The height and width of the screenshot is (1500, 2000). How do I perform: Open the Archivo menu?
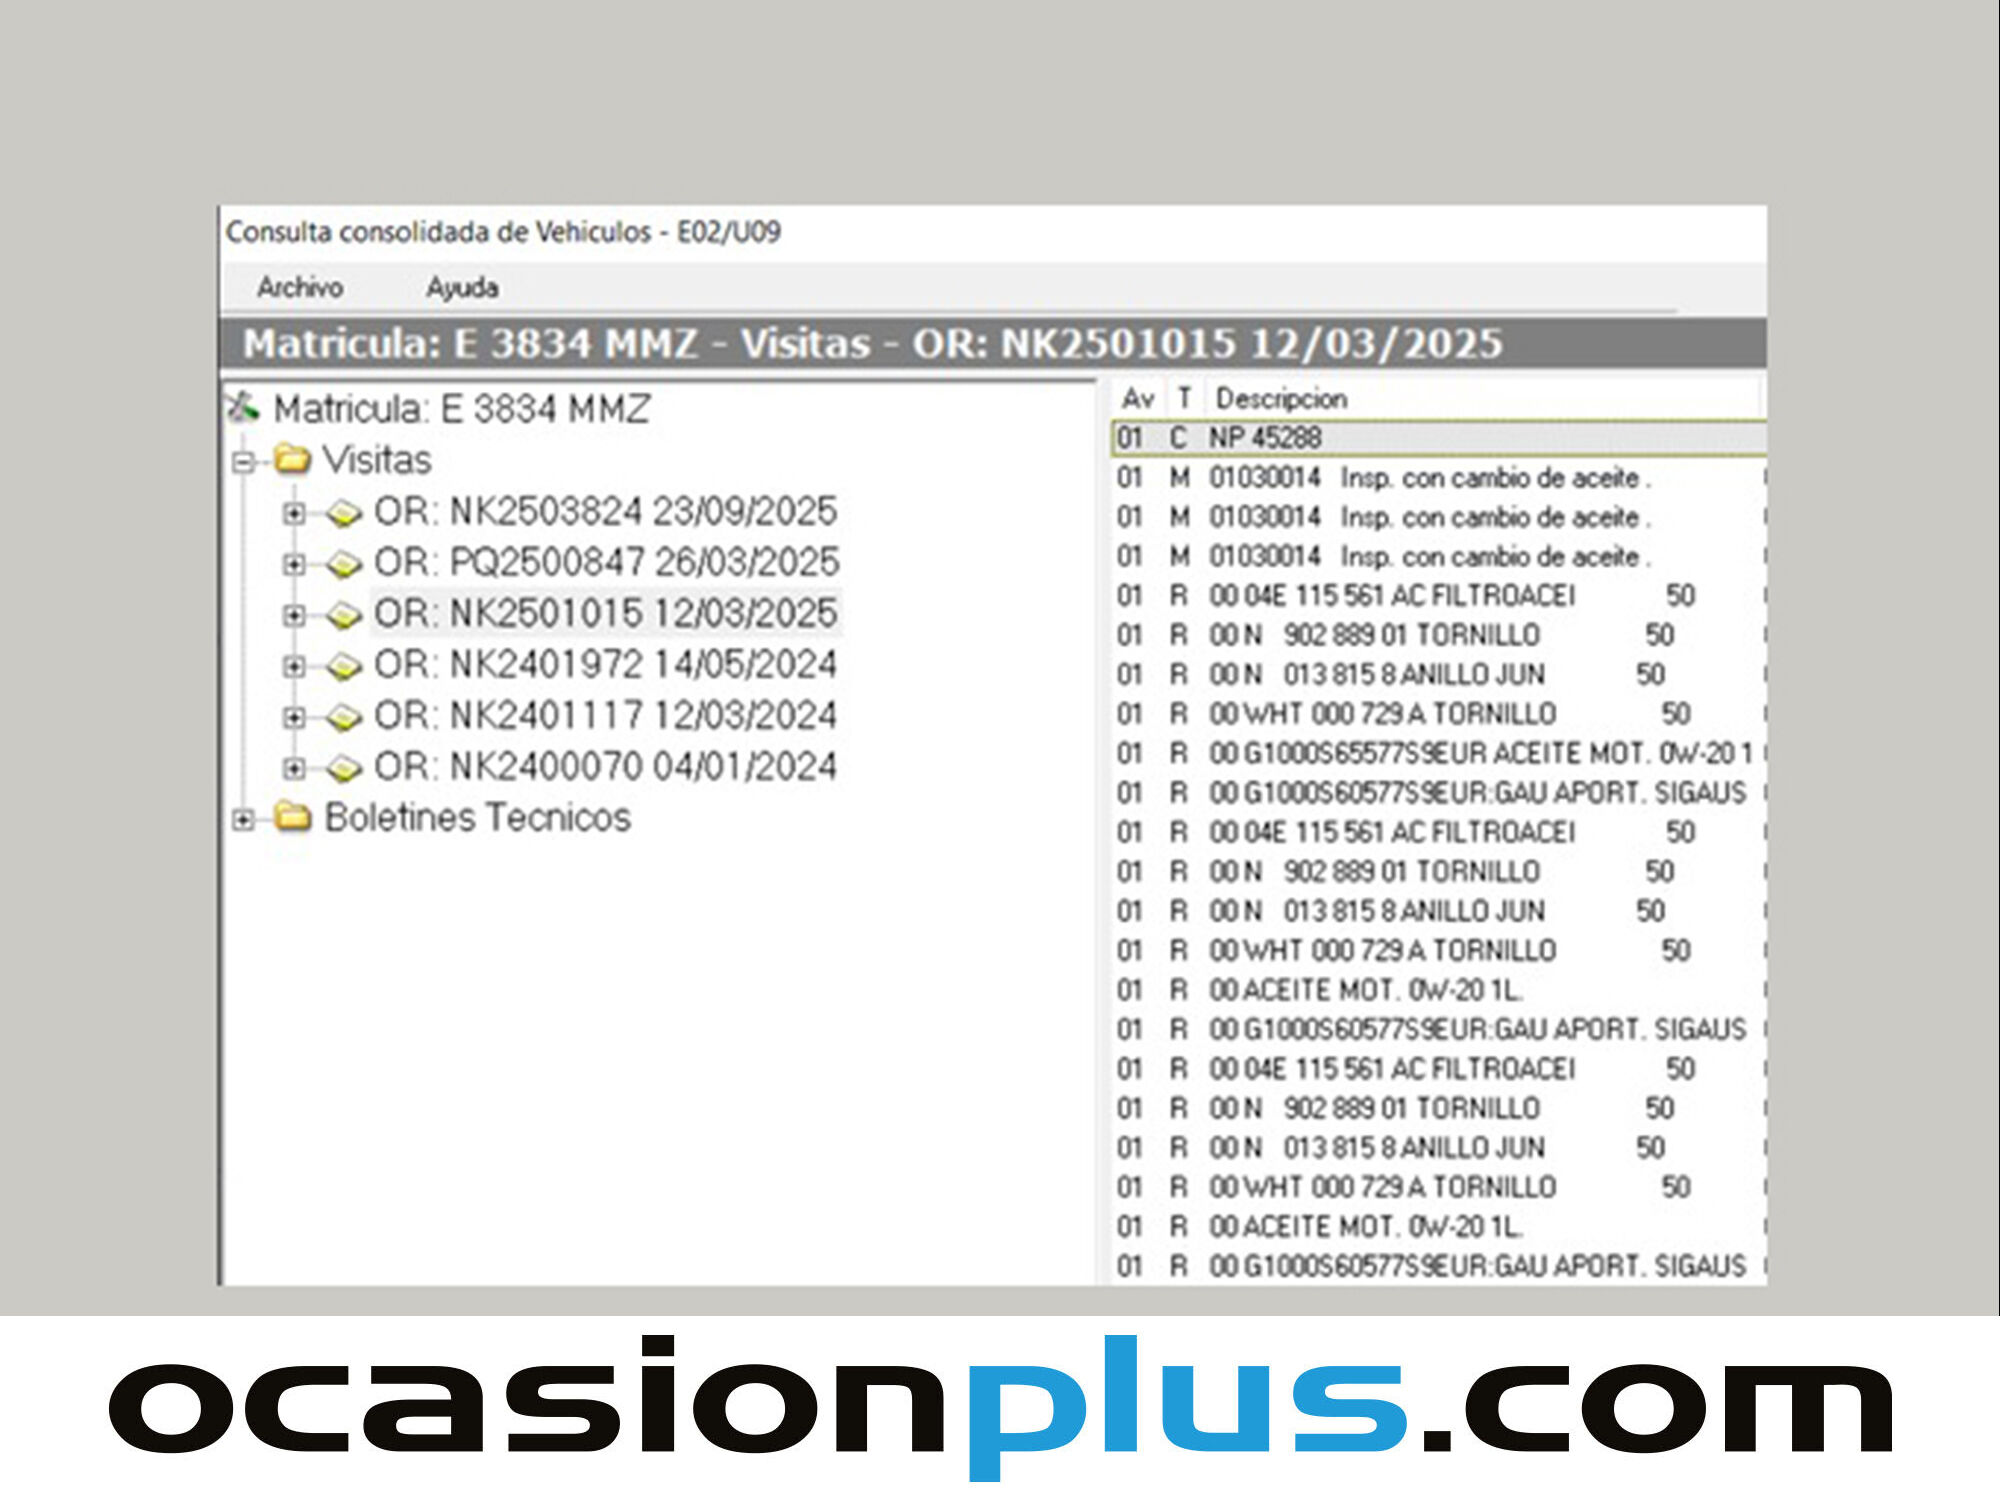(300, 288)
